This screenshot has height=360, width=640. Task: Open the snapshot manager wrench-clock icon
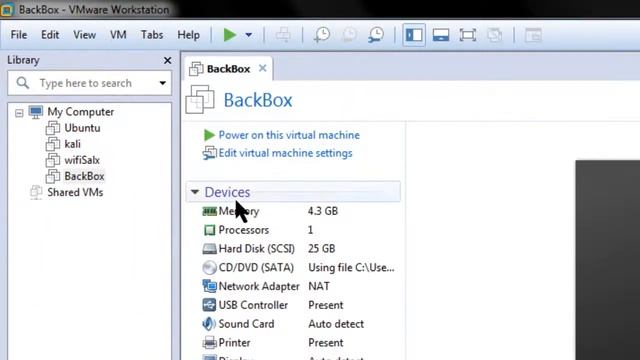click(x=376, y=35)
